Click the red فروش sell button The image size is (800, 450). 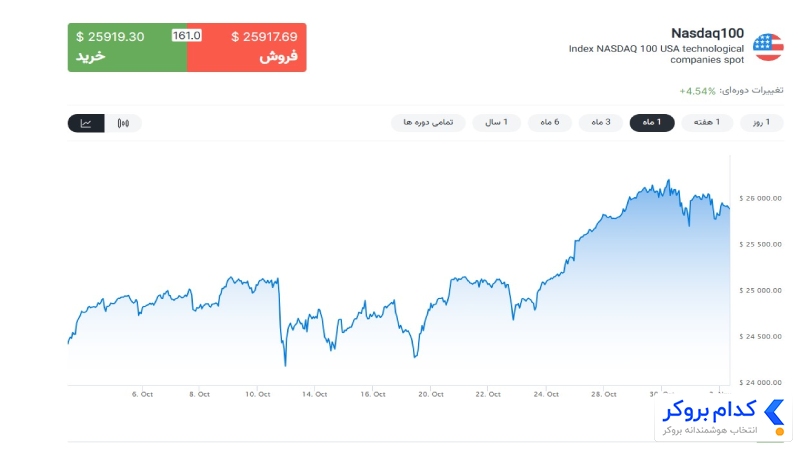click(x=247, y=47)
